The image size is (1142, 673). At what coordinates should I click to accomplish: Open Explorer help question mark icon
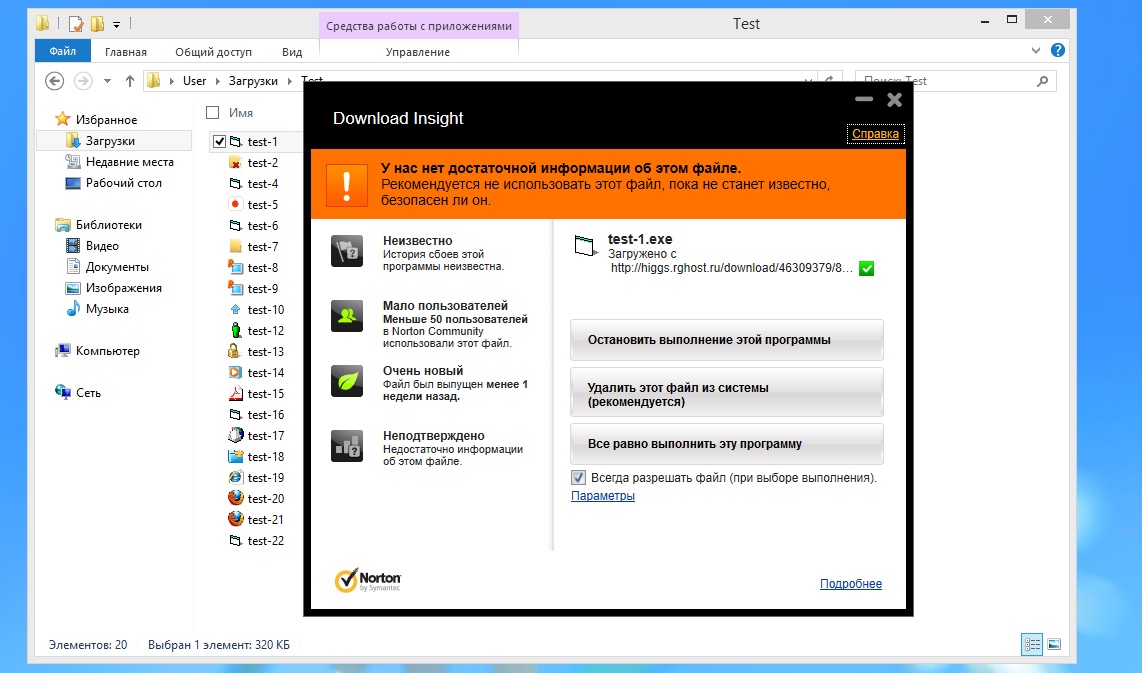point(1058,50)
